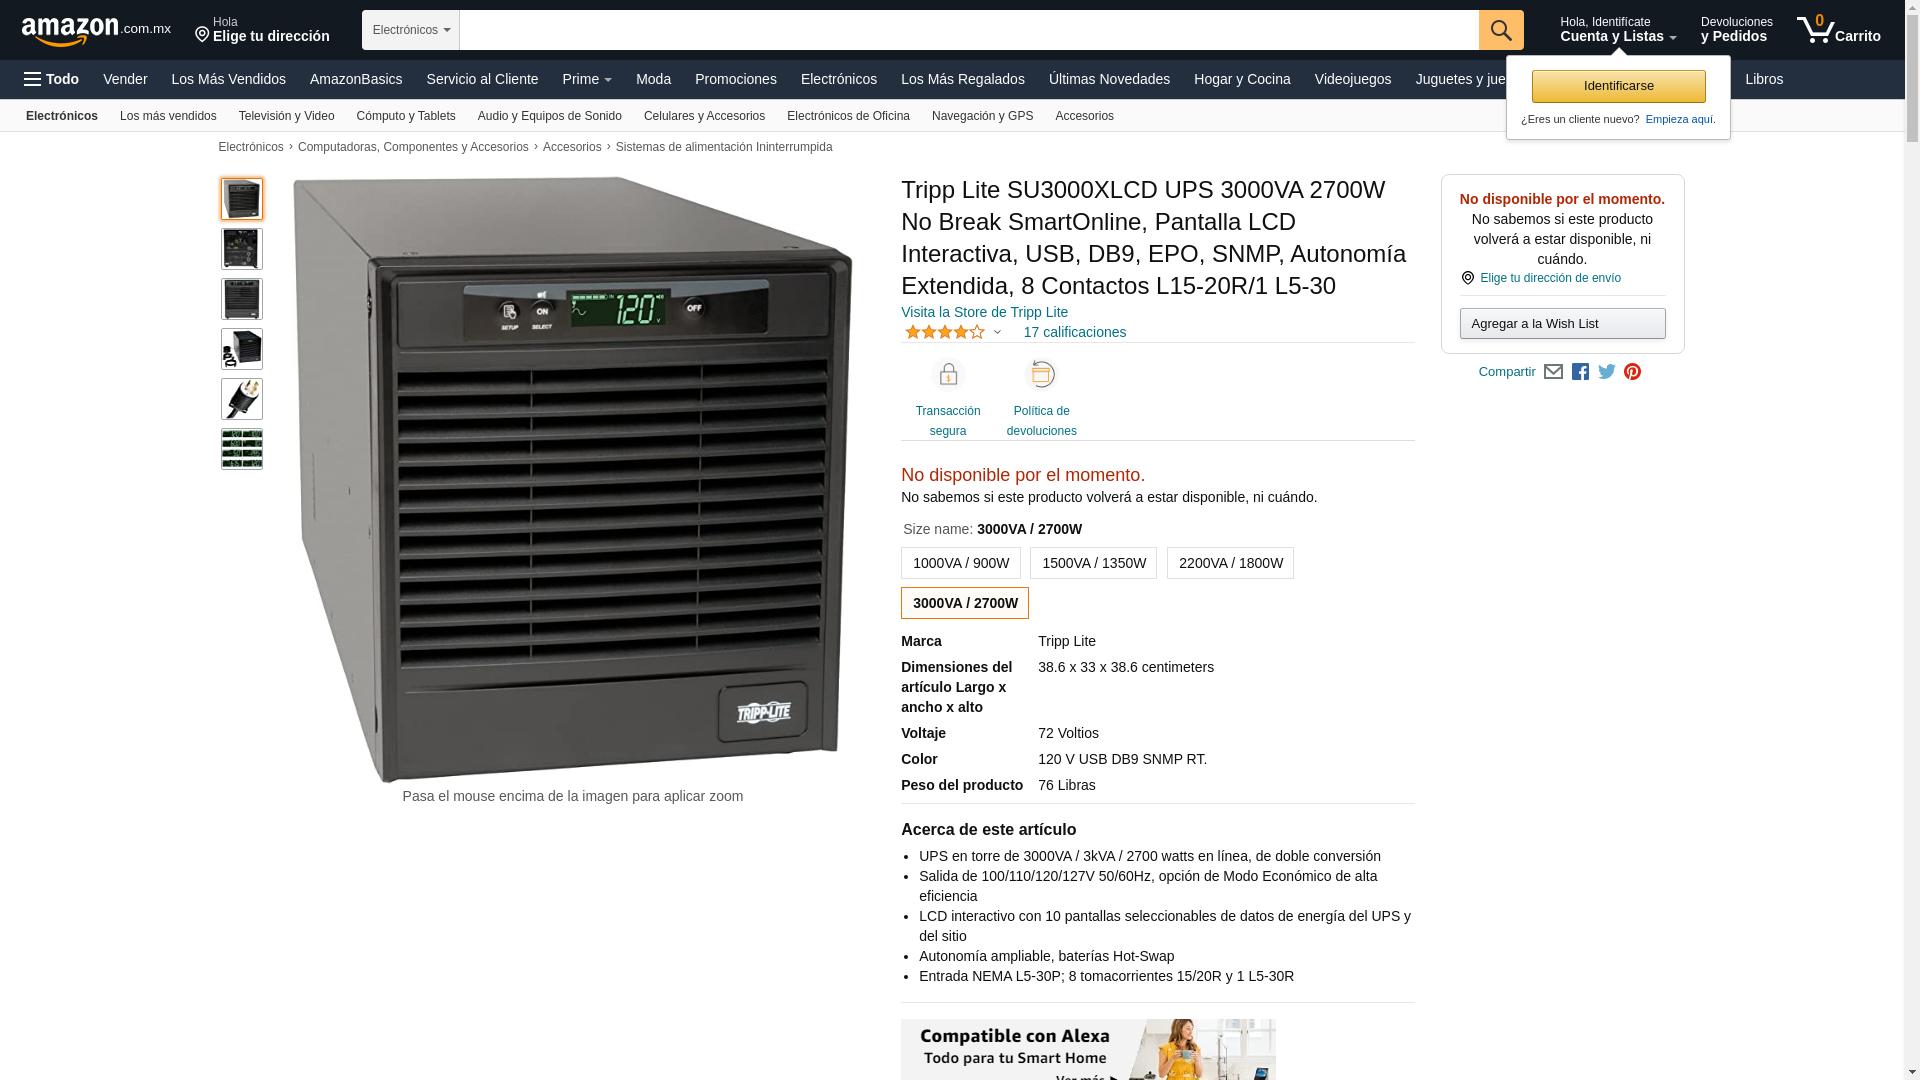Image resolution: width=1920 pixels, height=1080 pixels.
Task: Choose the 2200VA / 1800W size option
Action: pyautogui.click(x=1231, y=563)
